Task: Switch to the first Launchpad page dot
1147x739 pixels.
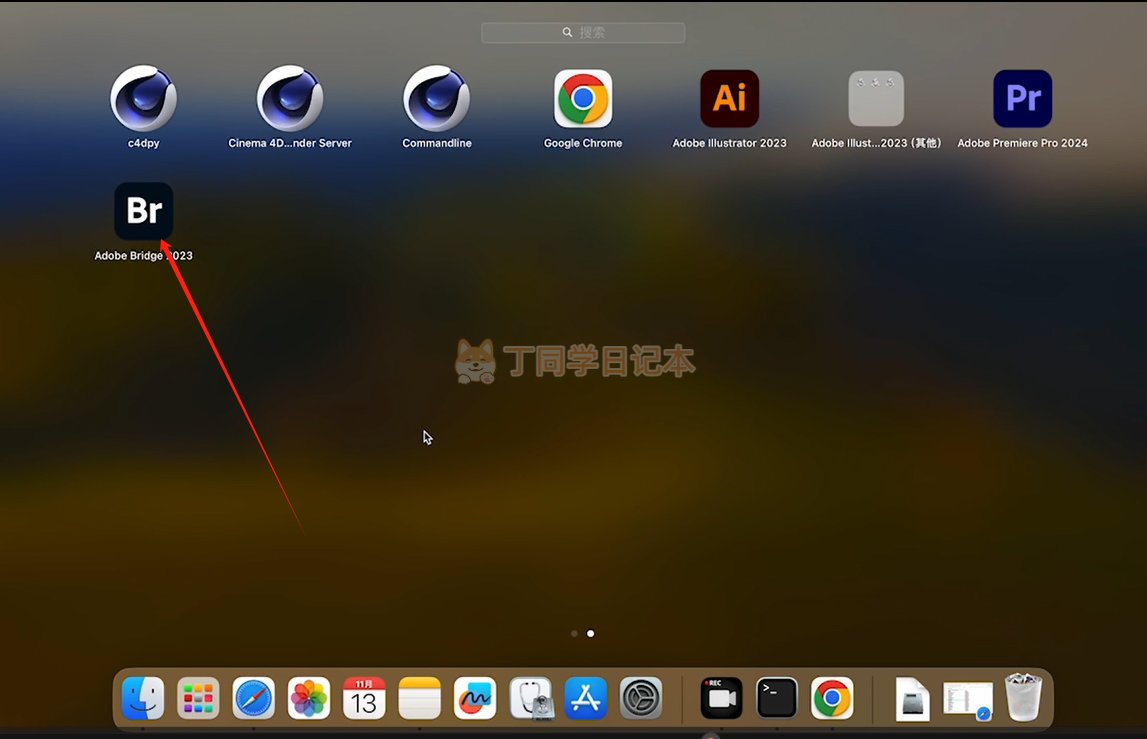Action: pyautogui.click(x=574, y=633)
